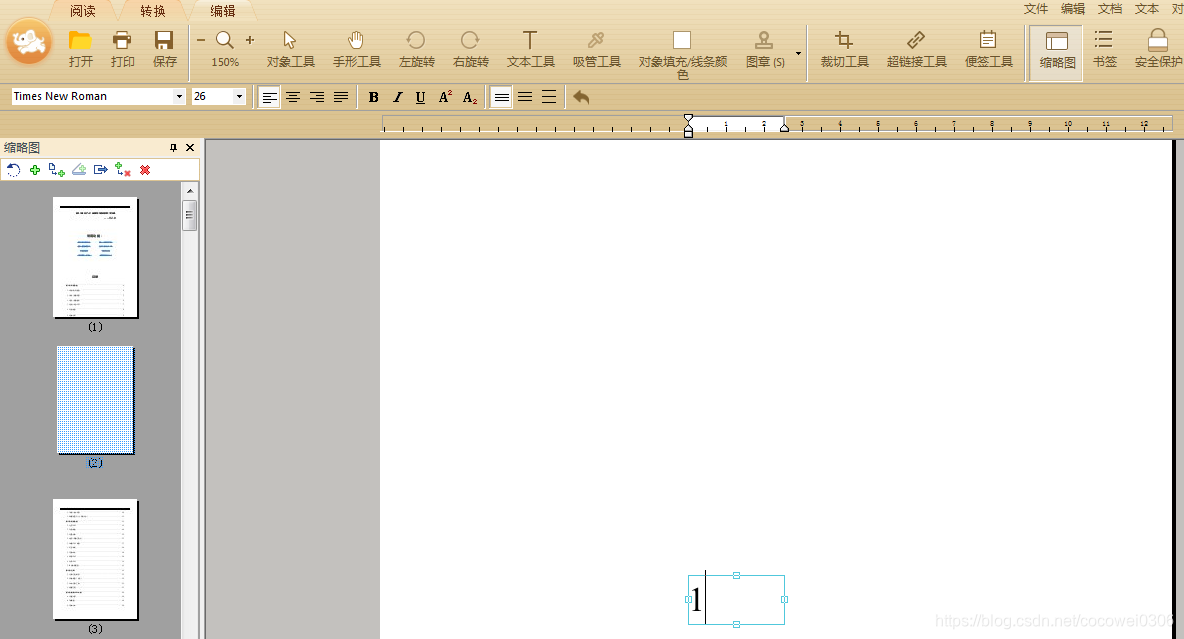1184x639 pixels.
Task: Open the 文档 menu
Action: (x=1110, y=8)
